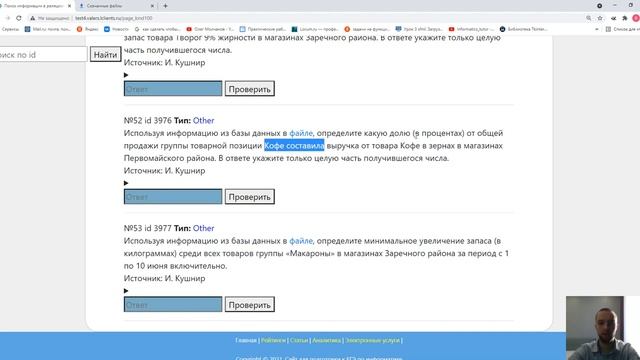The width and height of the screenshot is (640, 360).
Task: Close the first browser tab
Action: [69, 6]
